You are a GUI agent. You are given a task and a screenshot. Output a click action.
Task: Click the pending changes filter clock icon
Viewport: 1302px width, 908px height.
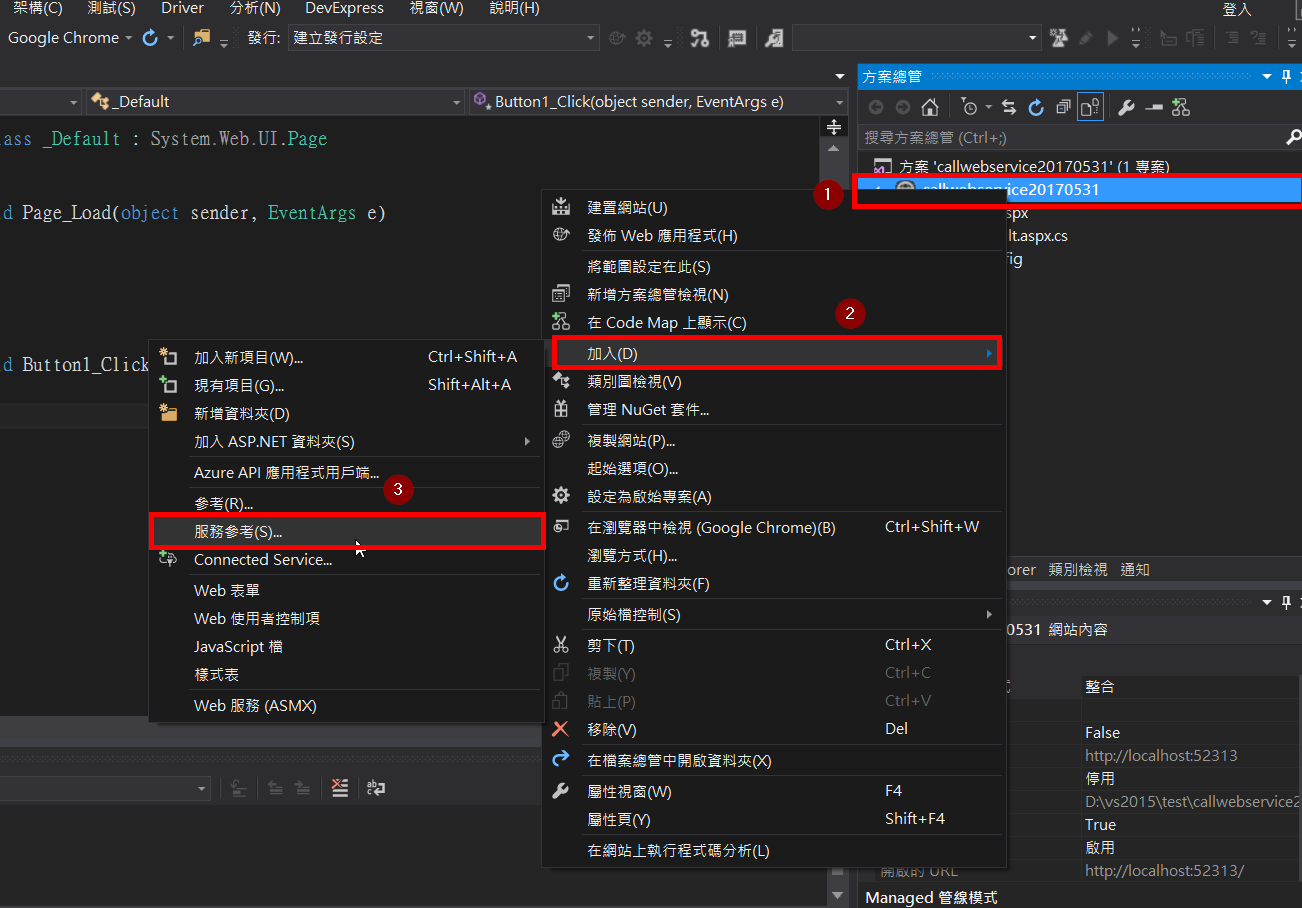point(968,107)
